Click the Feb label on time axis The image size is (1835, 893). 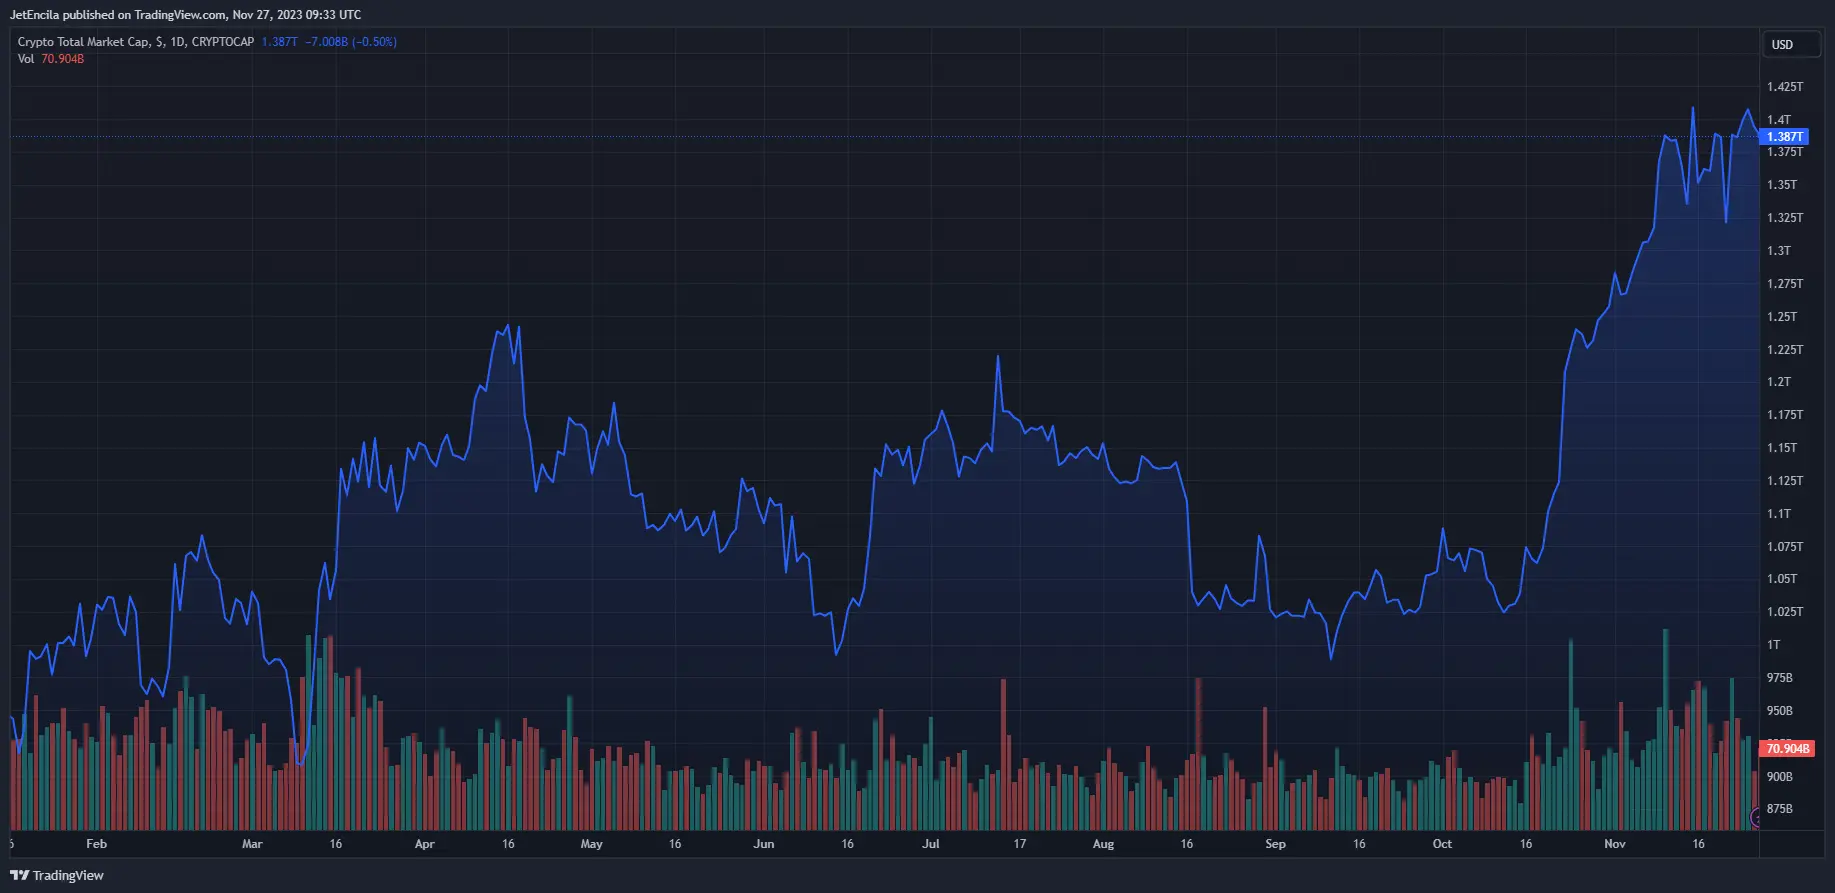(96, 844)
